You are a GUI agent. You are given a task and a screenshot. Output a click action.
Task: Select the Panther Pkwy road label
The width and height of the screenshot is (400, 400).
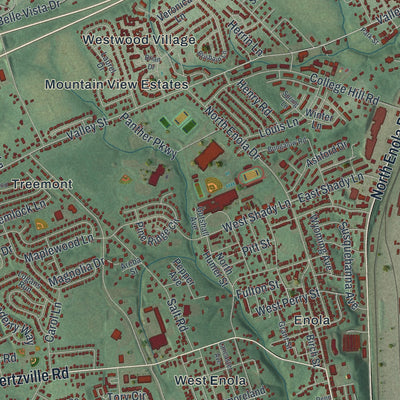[148, 136]
